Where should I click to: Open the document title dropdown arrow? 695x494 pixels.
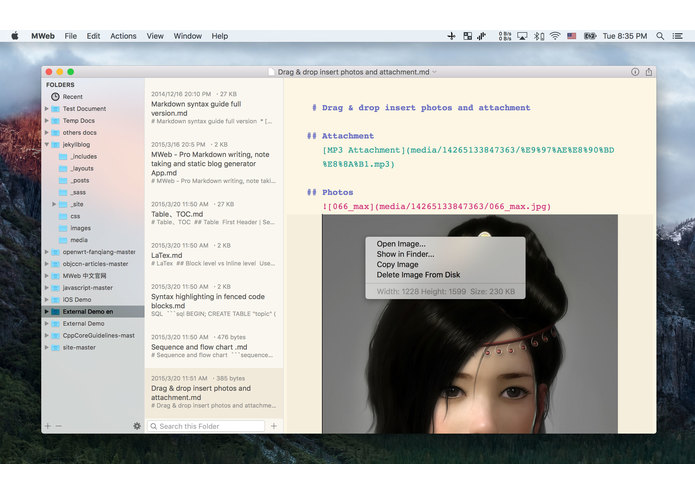pyautogui.click(x=434, y=72)
